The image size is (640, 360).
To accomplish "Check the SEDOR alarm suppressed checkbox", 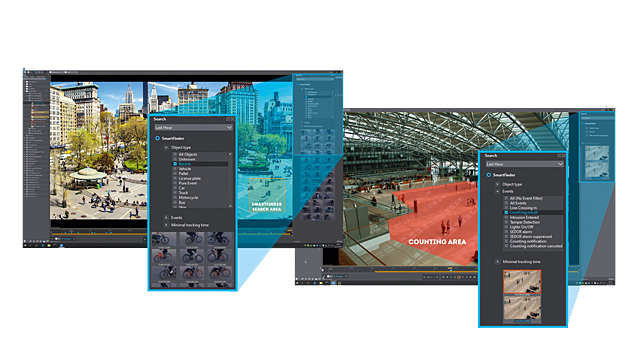I will [x=506, y=237].
